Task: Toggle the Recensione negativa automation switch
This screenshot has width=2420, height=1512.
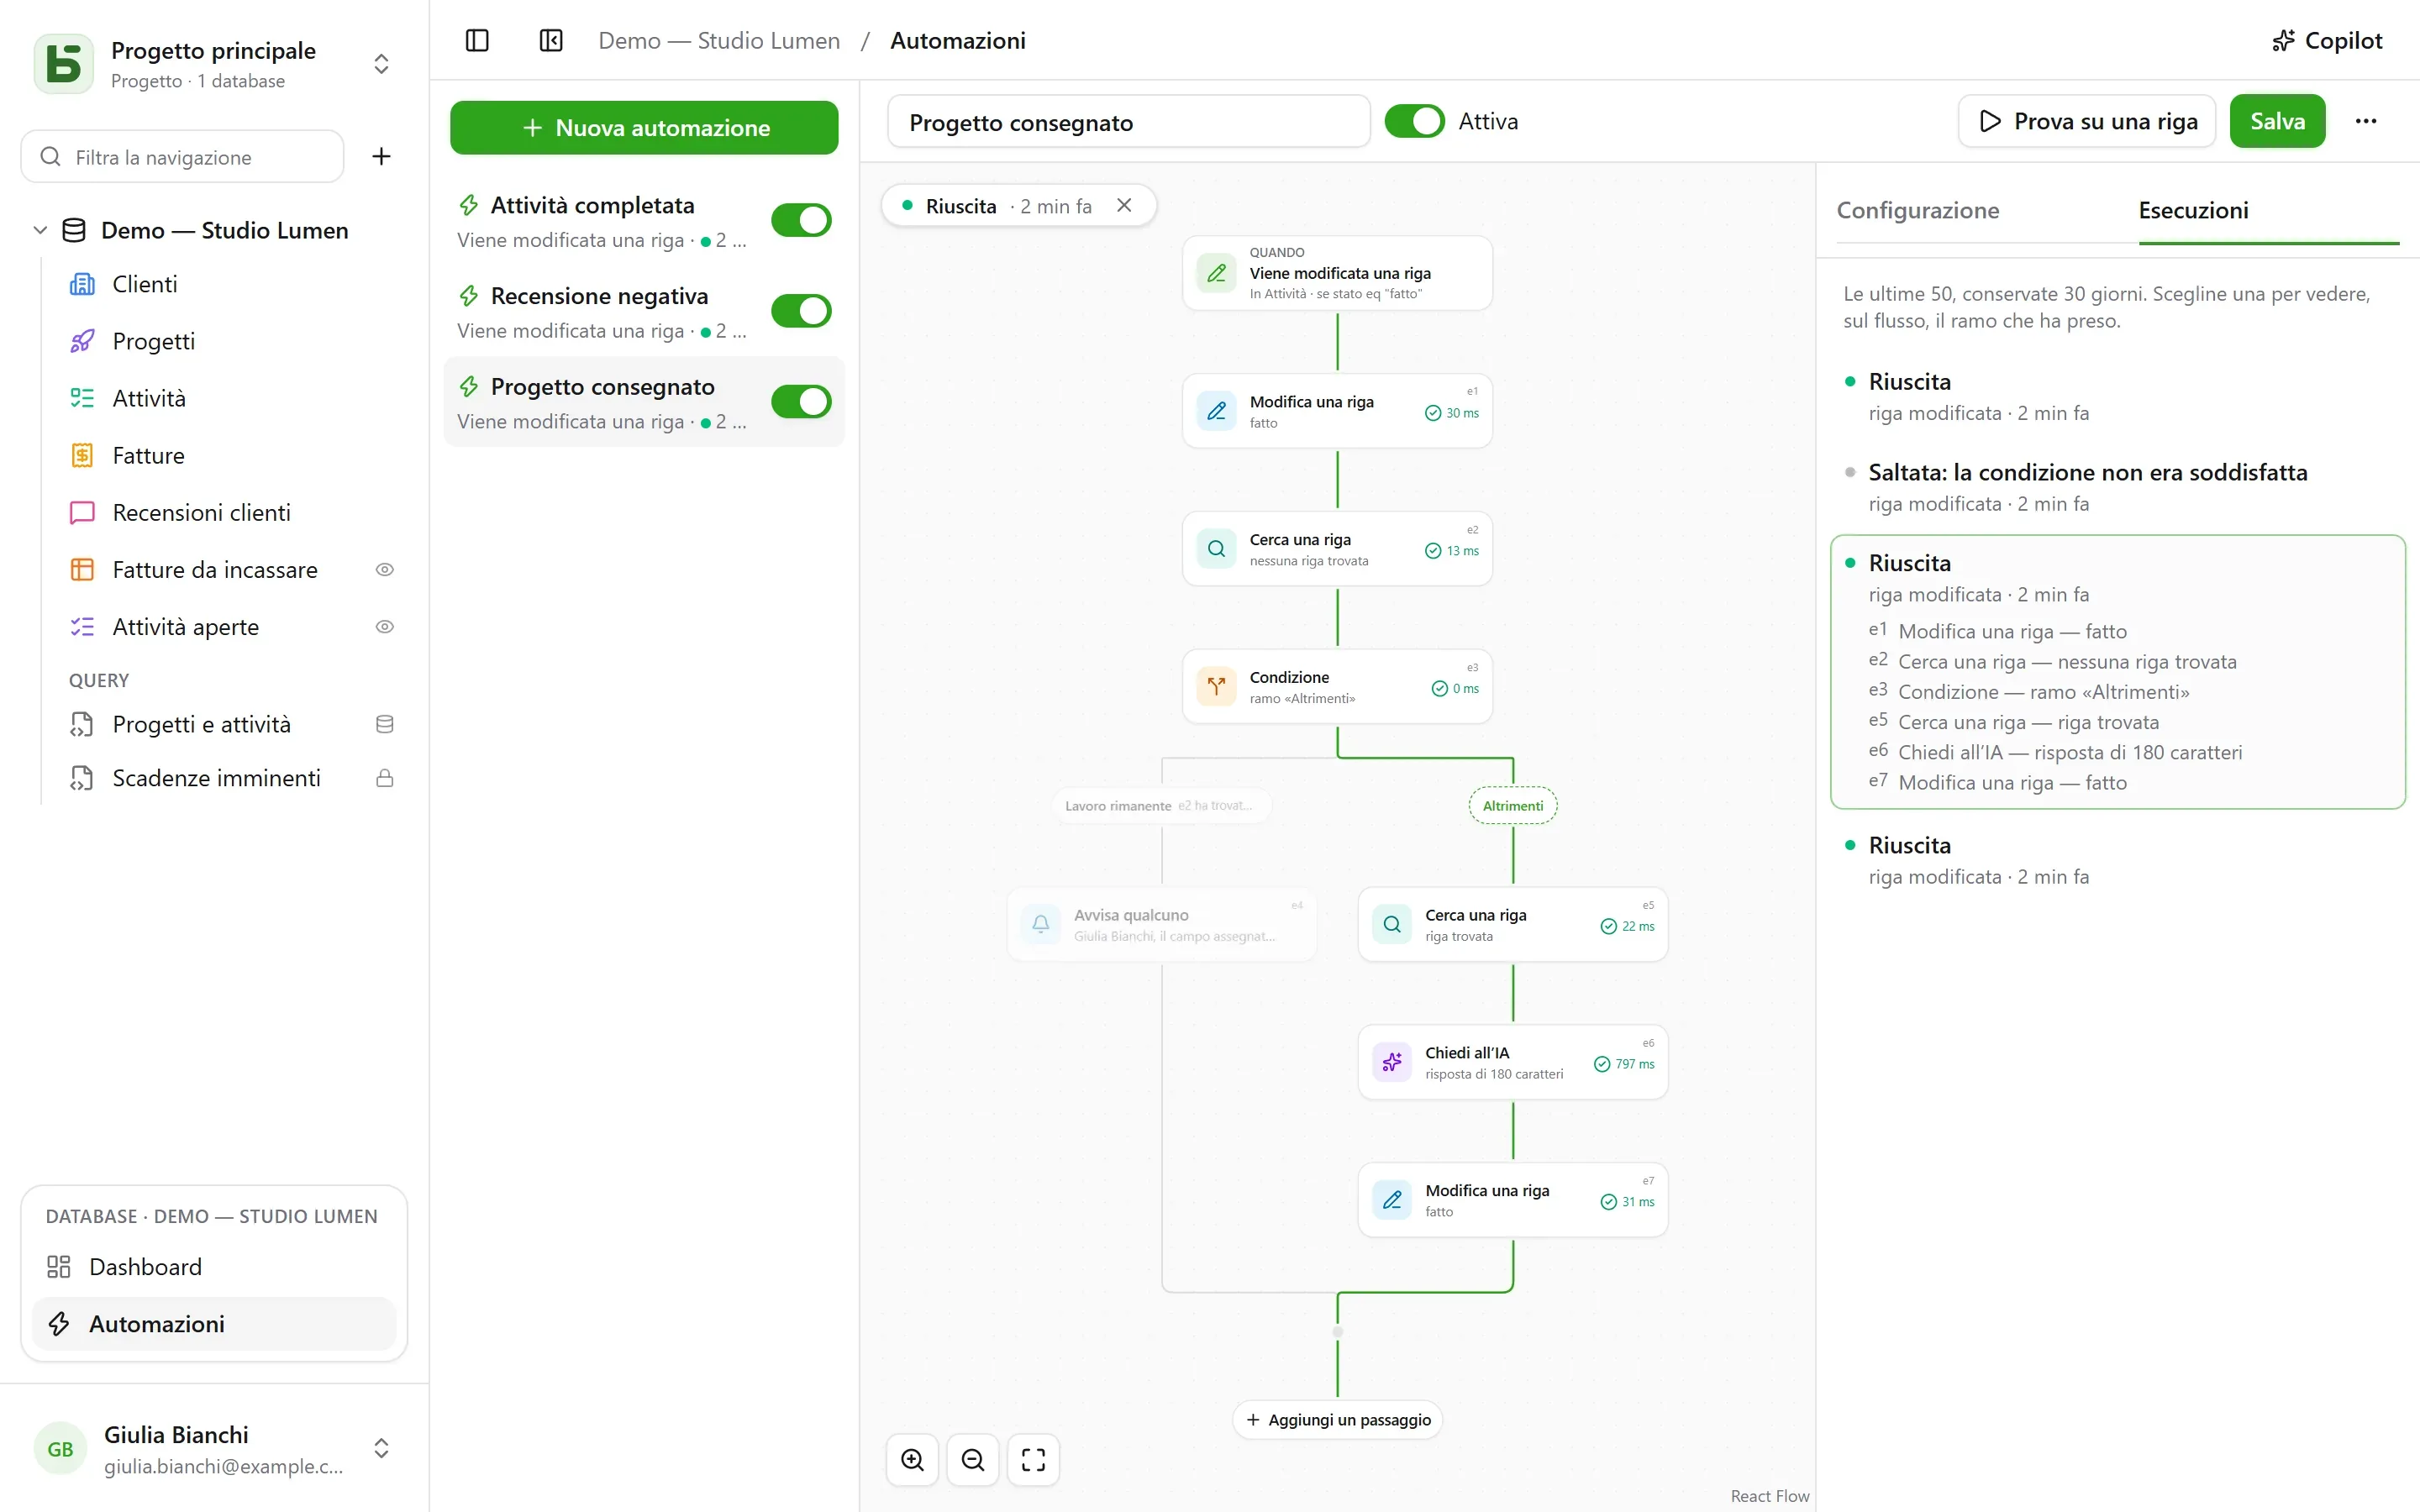Action: [801, 311]
